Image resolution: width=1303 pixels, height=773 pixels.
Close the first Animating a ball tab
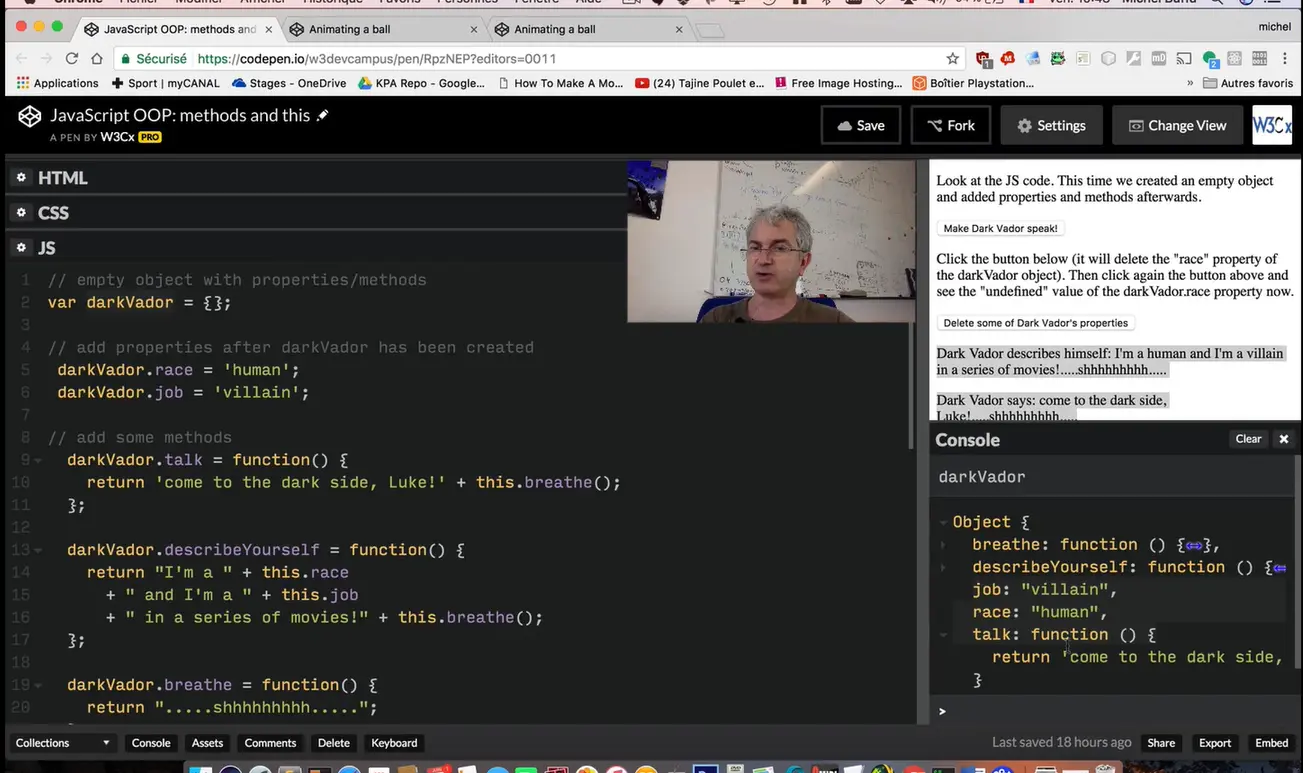(x=473, y=29)
